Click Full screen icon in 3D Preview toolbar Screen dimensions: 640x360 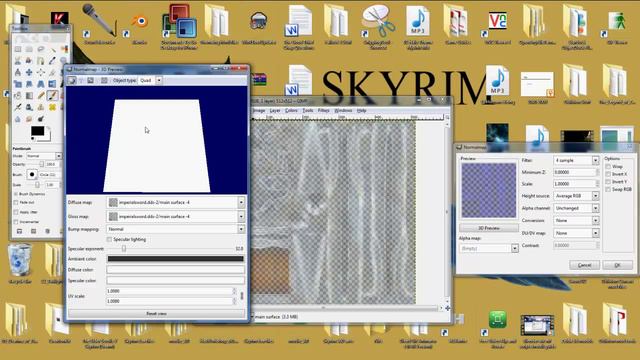[104, 80]
